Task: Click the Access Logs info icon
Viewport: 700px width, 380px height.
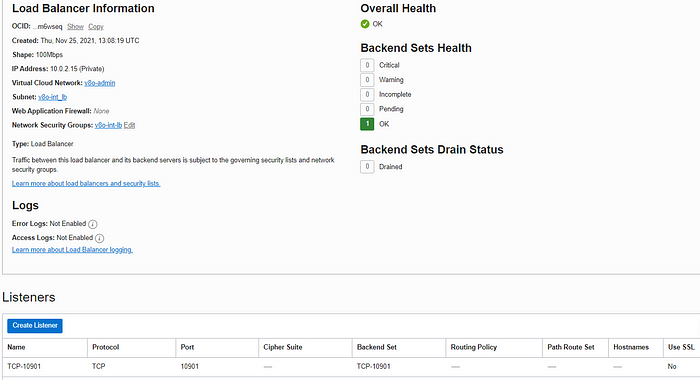Action: (100, 238)
